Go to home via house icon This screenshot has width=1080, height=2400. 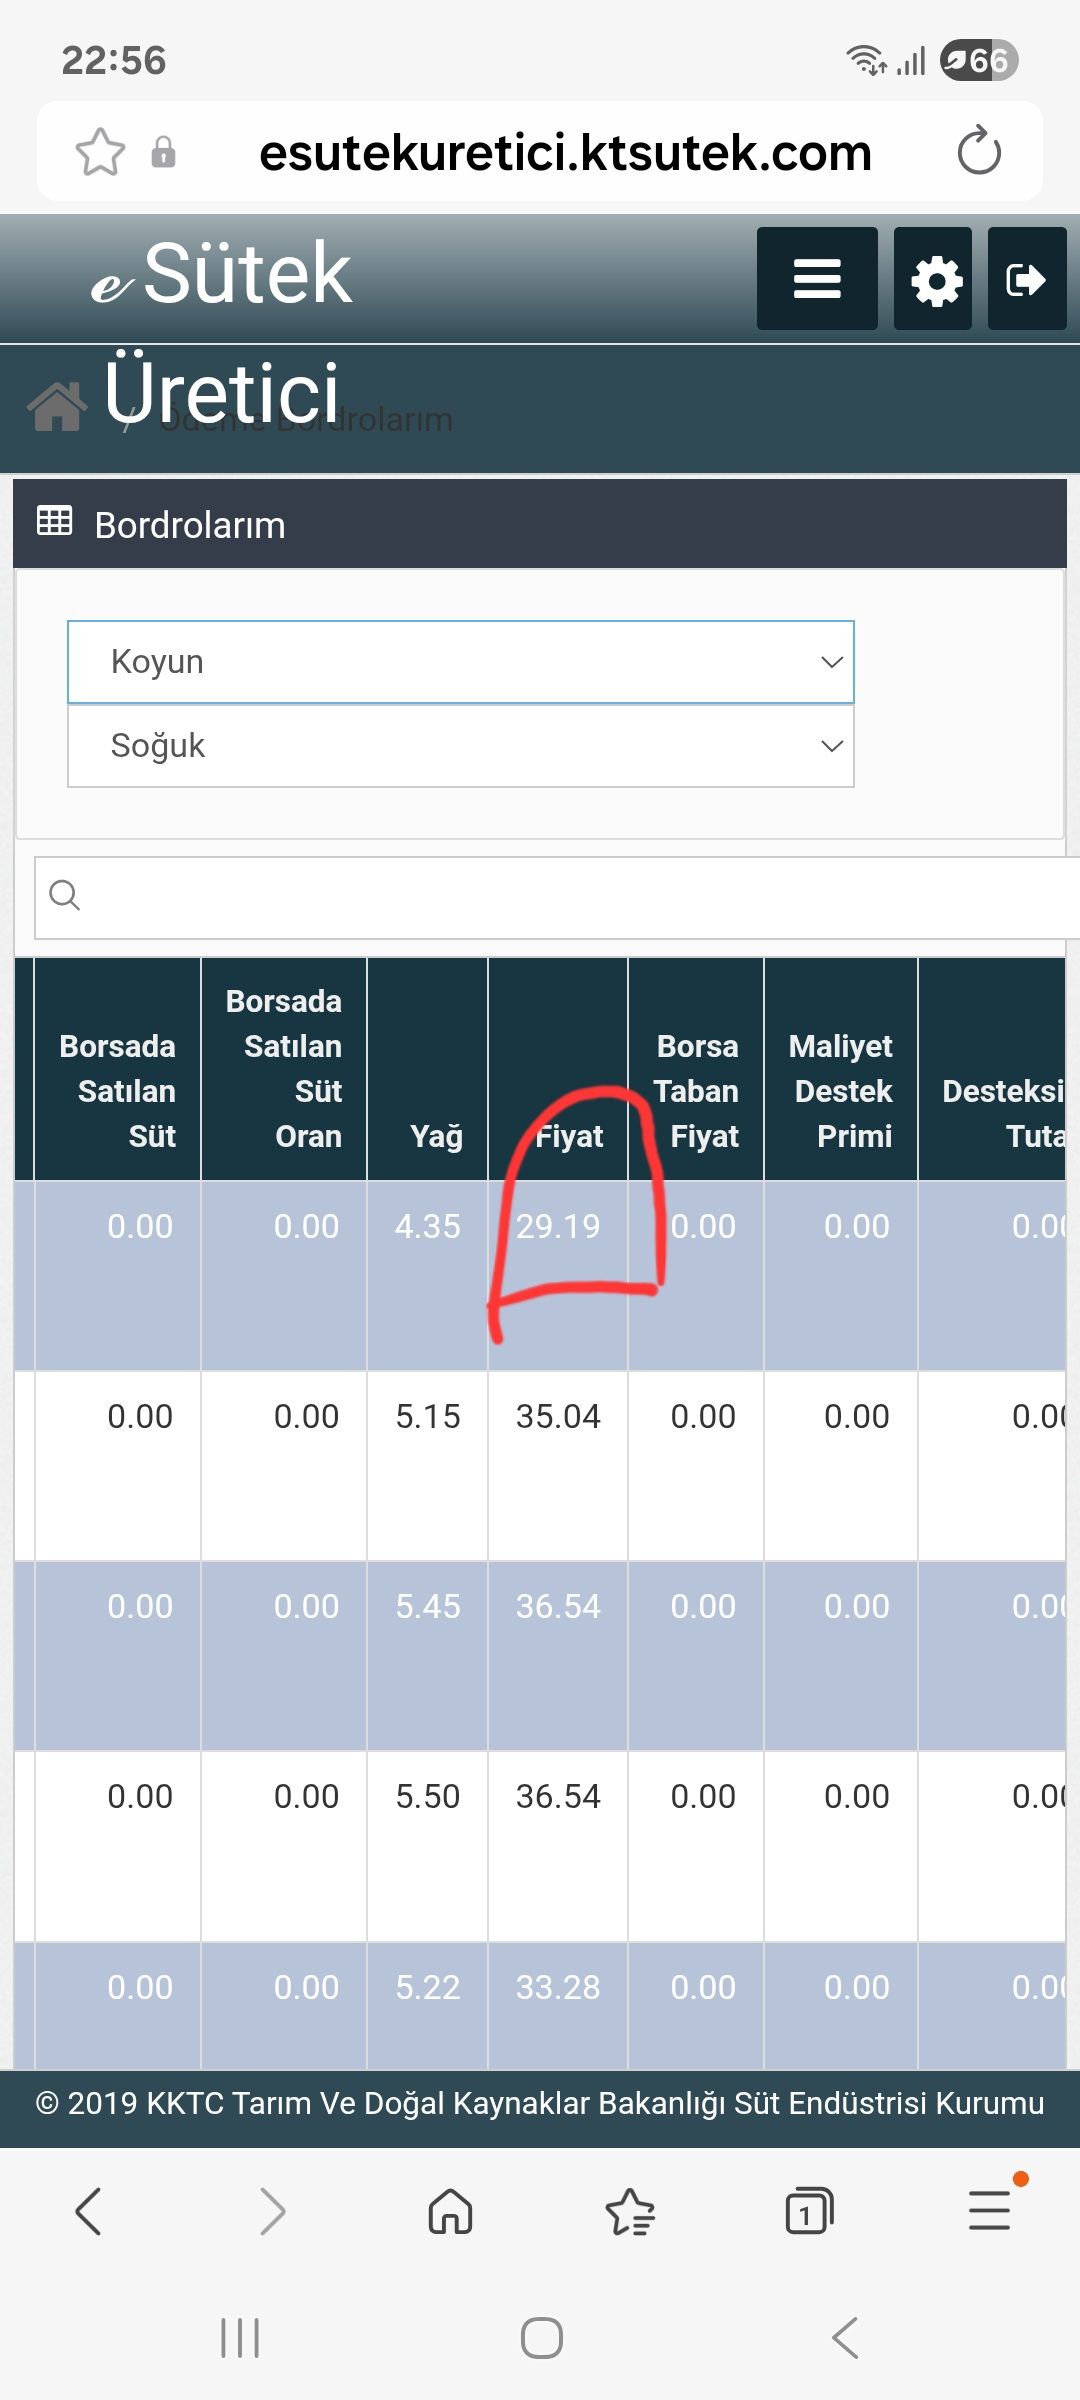(x=57, y=407)
